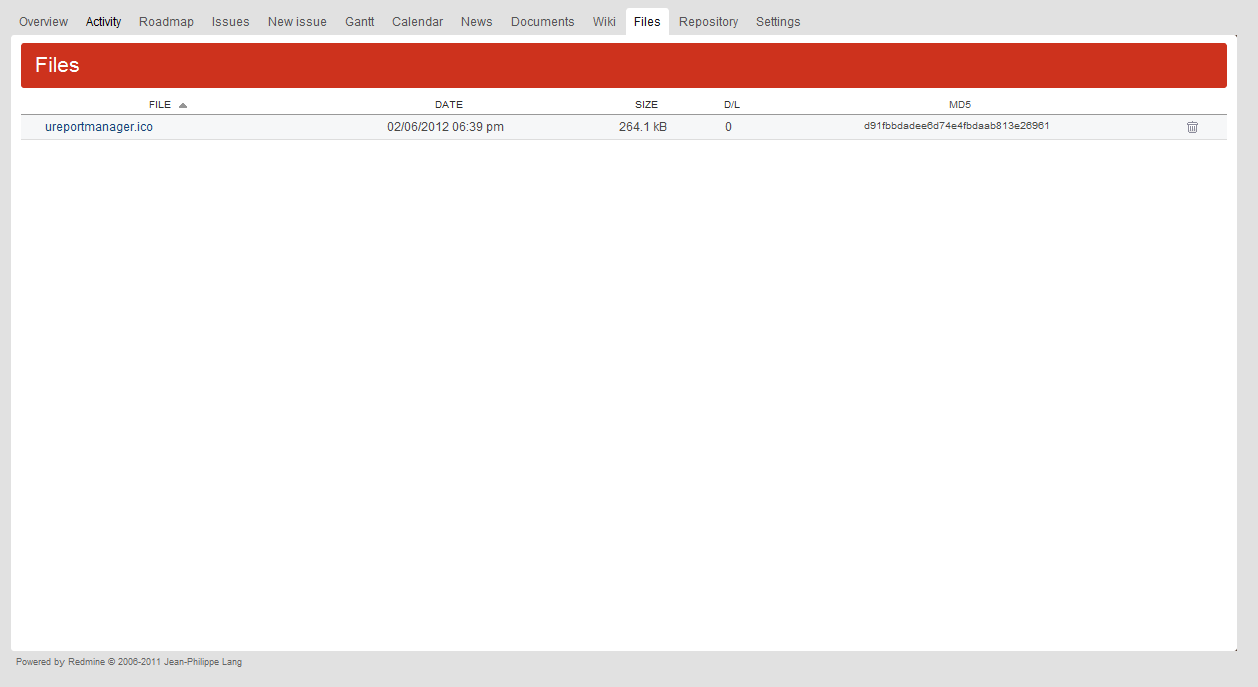Sort files by the Size column header
Image resolution: width=1258 pixels, height=687 pixels.
tap(646, 105)
